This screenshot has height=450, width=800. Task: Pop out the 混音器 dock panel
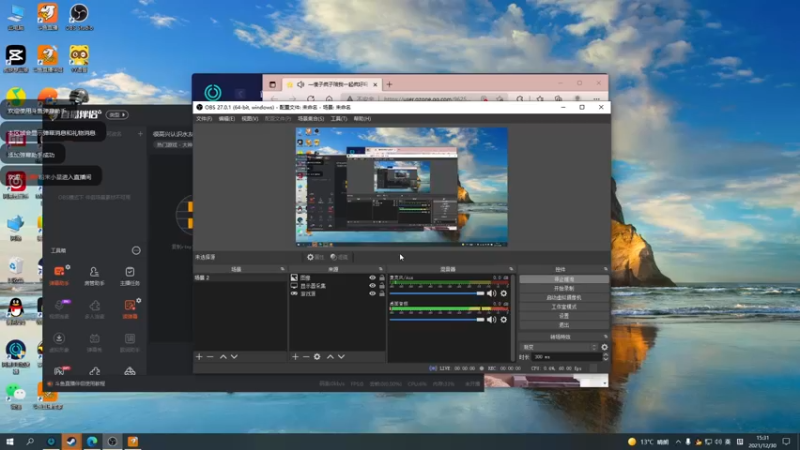point(511,269)
